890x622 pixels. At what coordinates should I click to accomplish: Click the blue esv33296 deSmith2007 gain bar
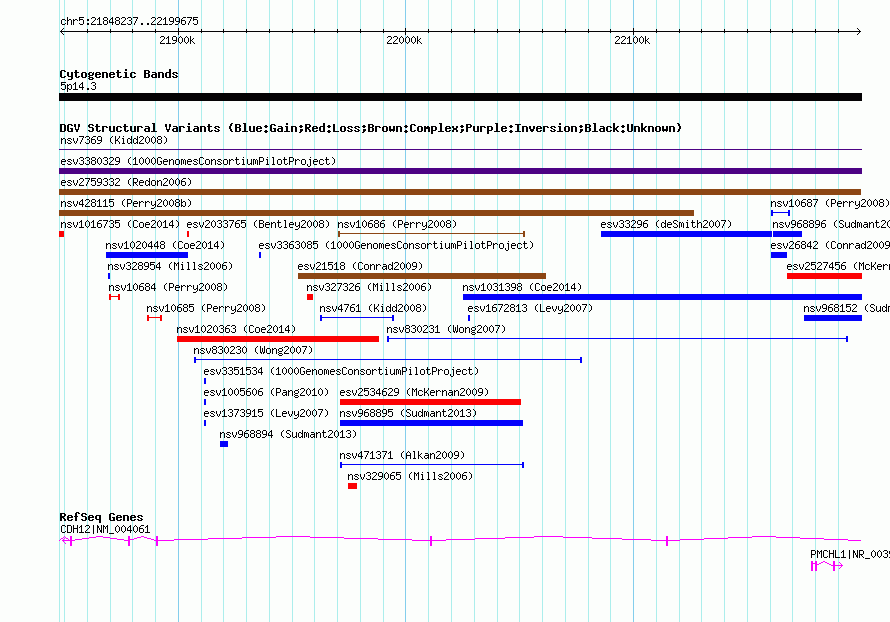pos(686,234)
